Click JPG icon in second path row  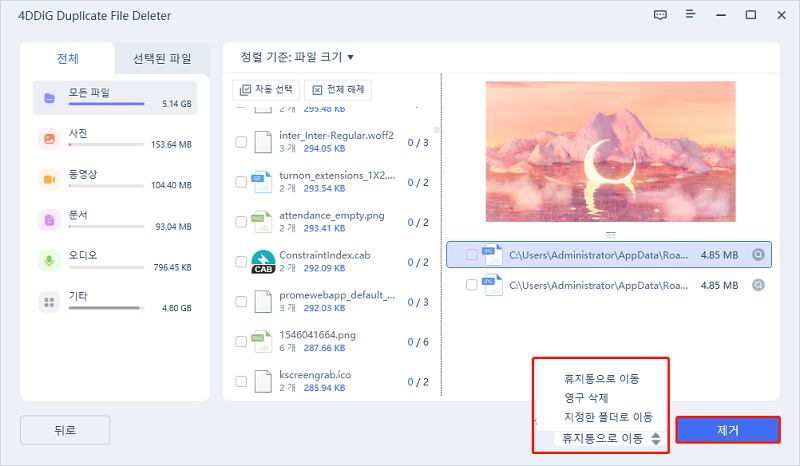[x=493, y=285]
